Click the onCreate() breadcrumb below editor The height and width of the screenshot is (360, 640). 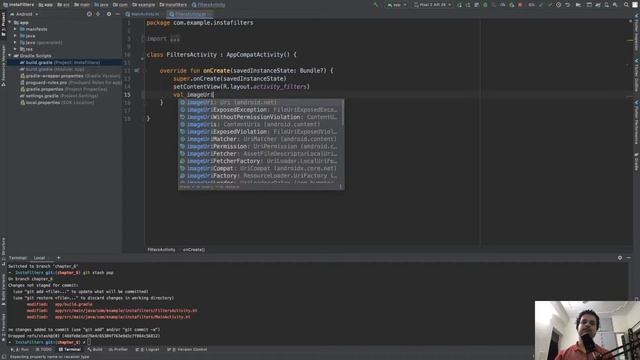(194, 249)
